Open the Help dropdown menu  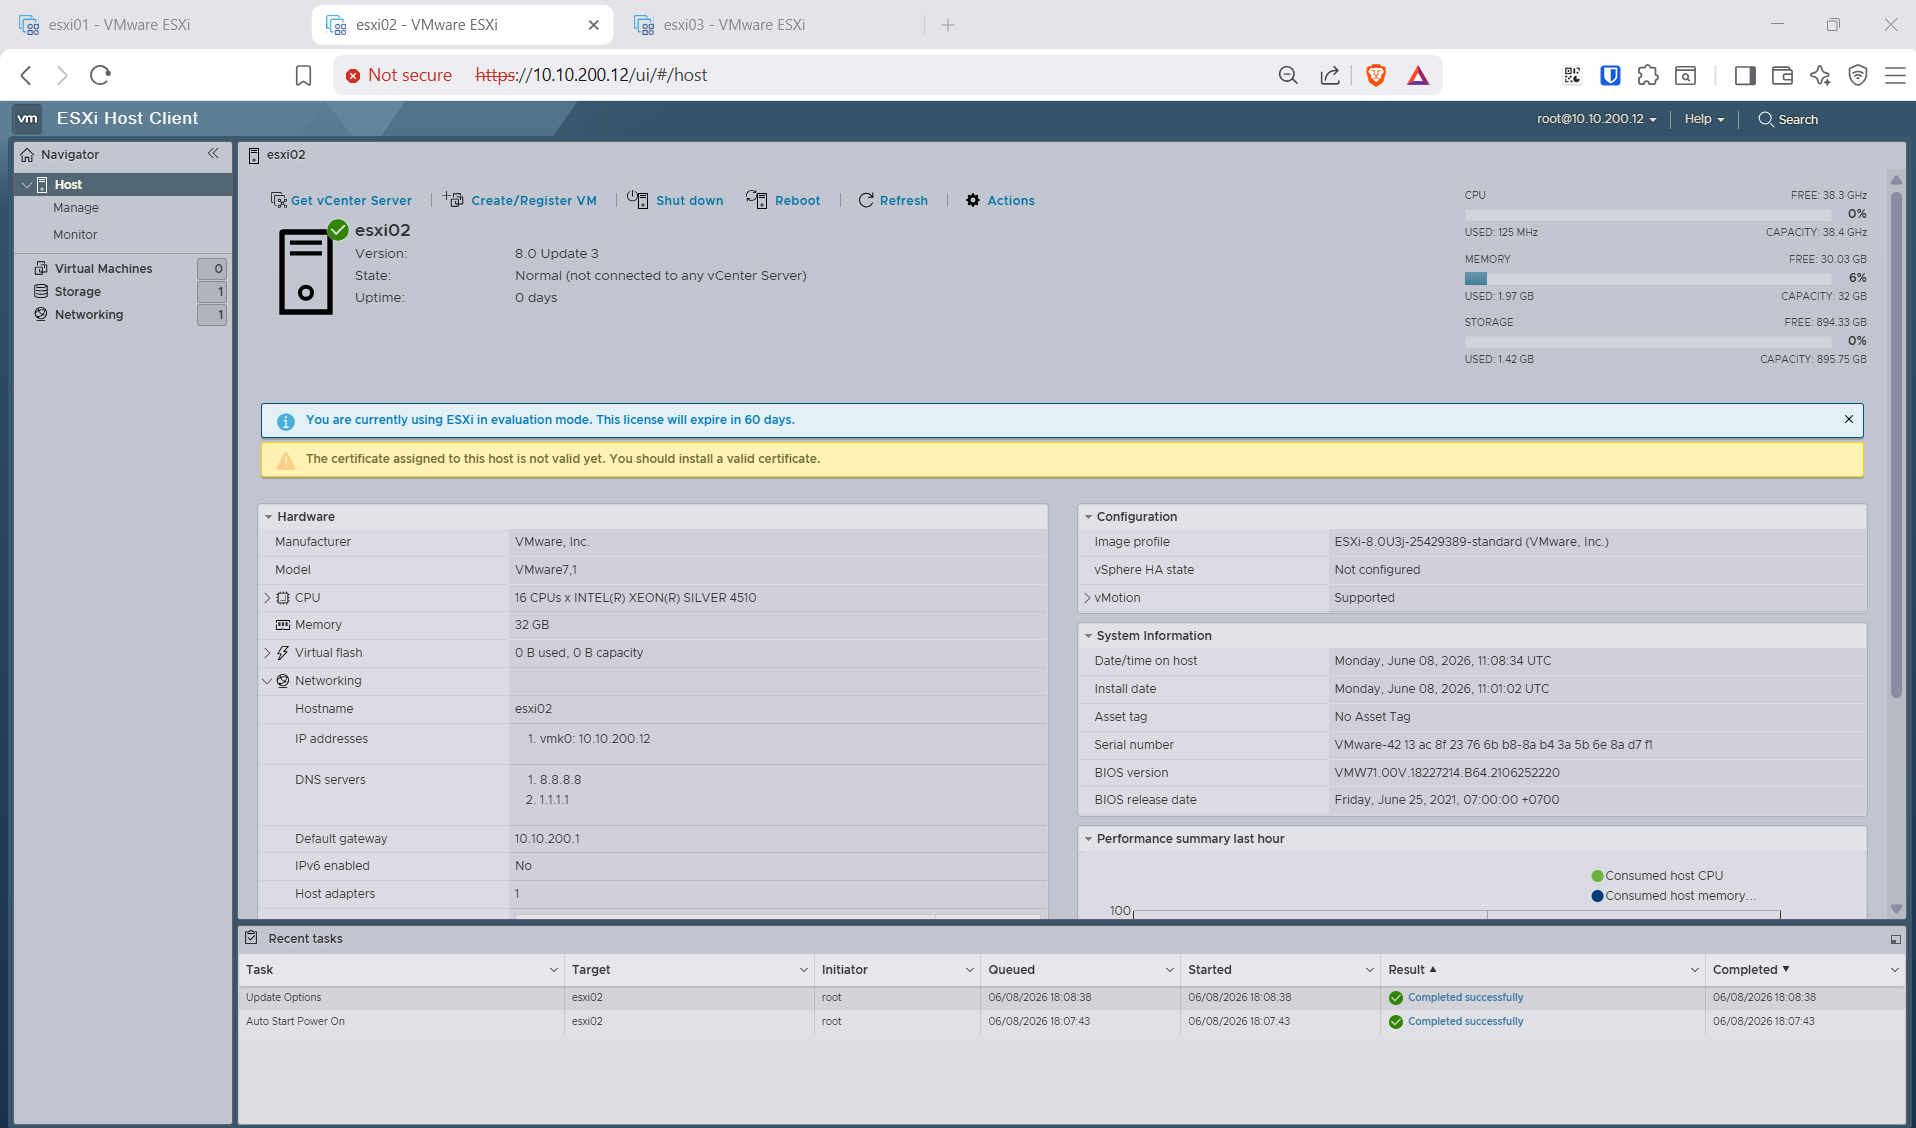pos(1704,119)
